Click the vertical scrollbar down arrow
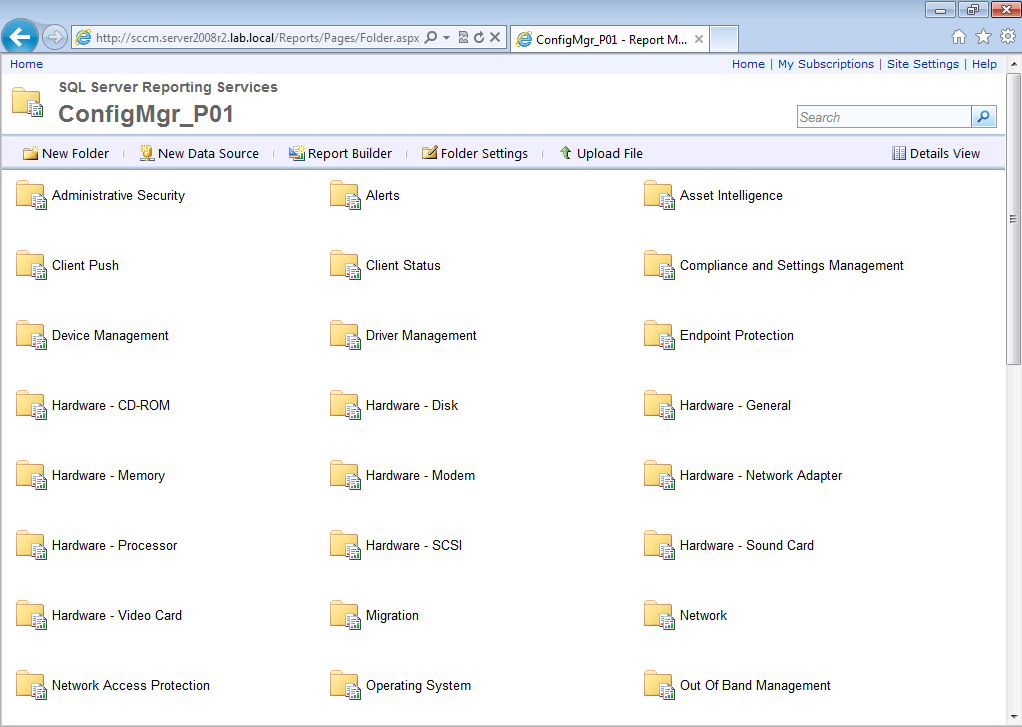The height and width of the screenshot is (727, 1022). coord(1014,718)
